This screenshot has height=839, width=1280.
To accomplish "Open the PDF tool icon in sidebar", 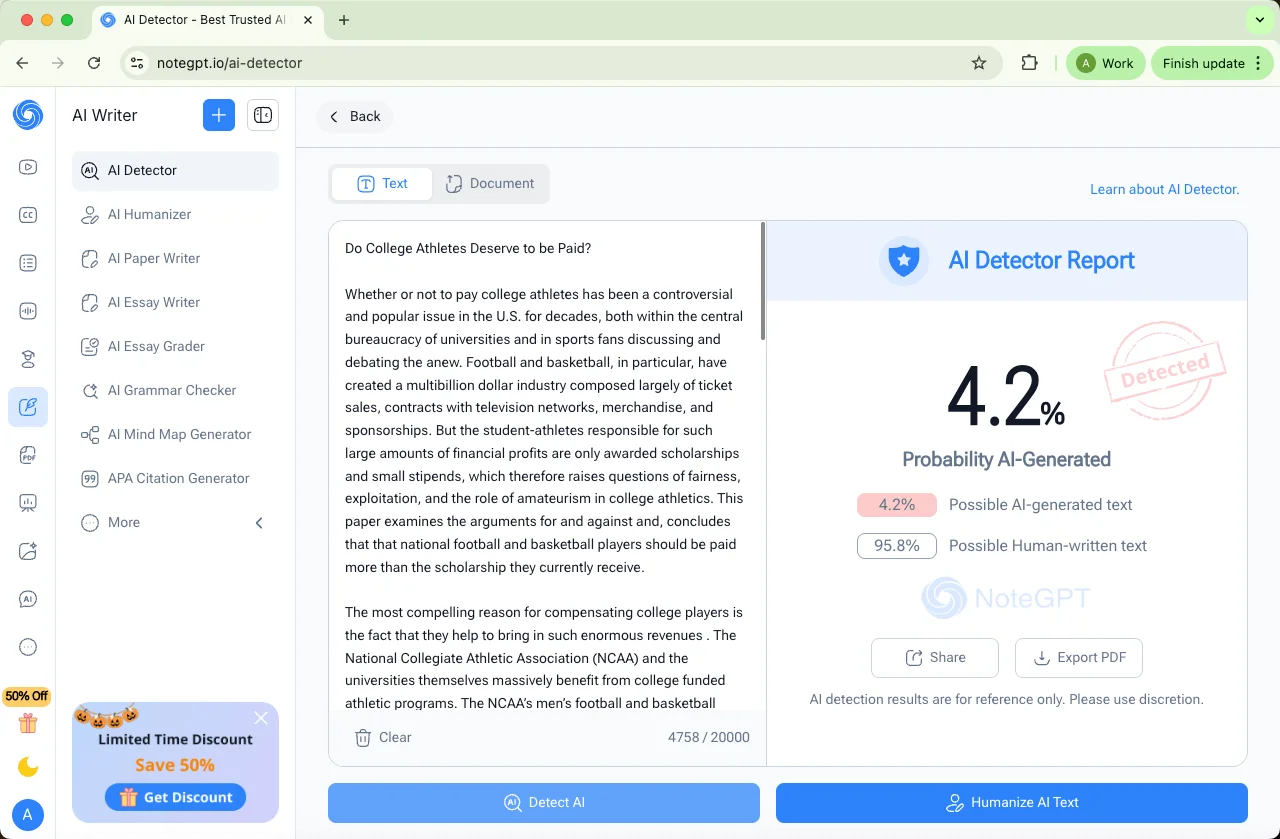I will point(28,455).
